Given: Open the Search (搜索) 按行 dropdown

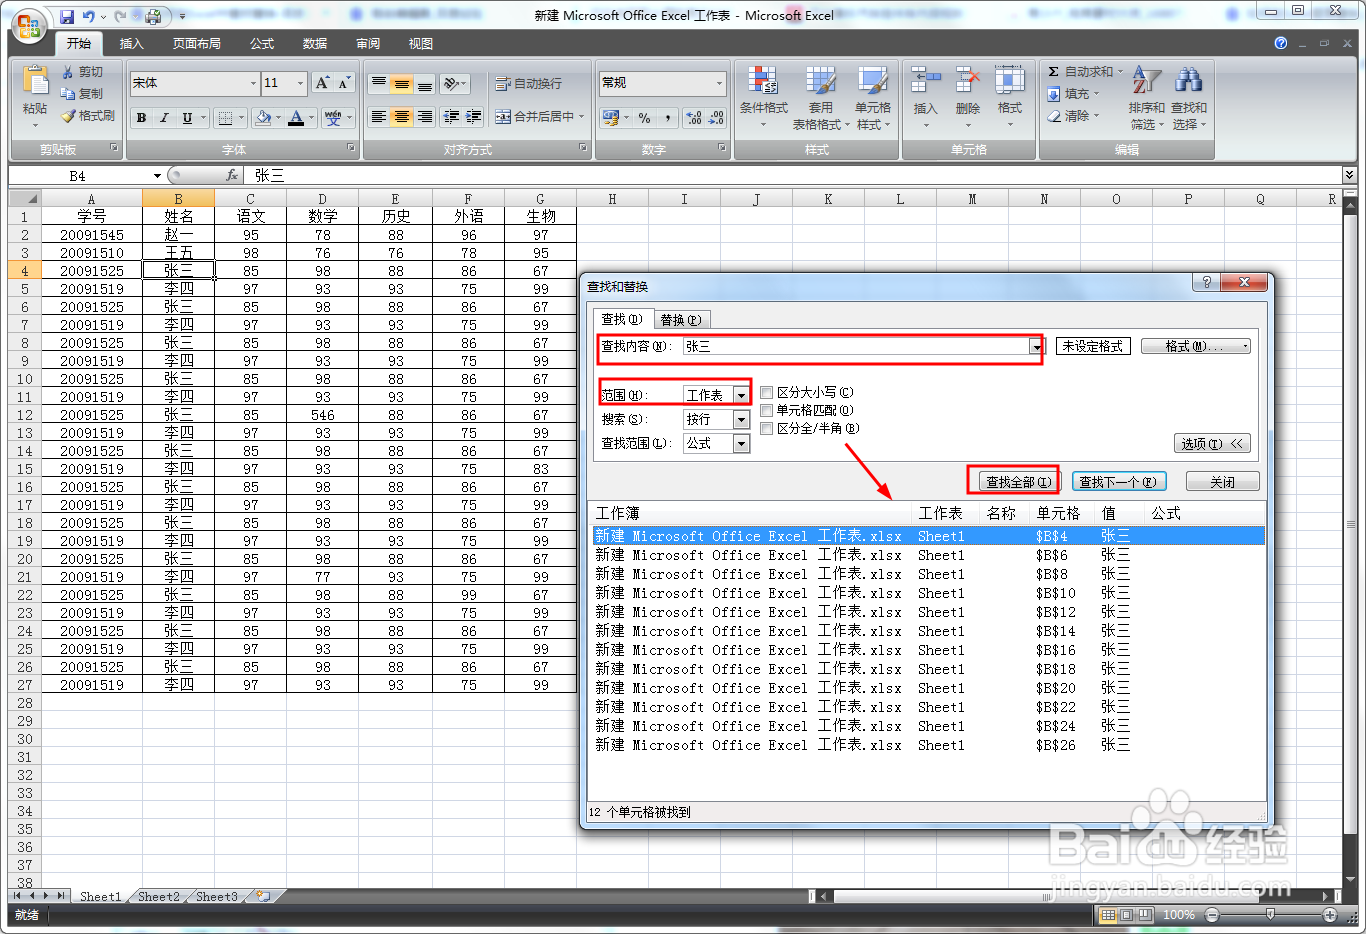Looking at the screenshot, I should point(741,419).
